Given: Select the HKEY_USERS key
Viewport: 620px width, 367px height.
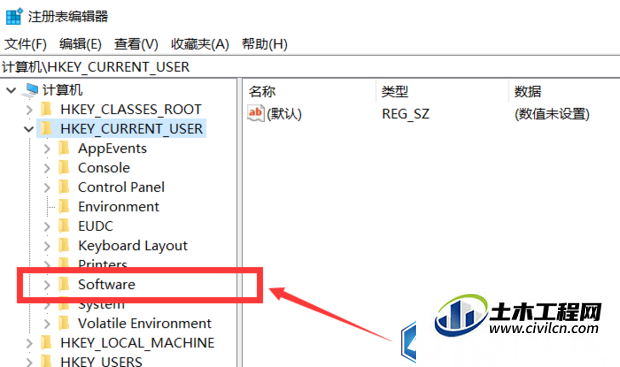Looking at the screenshot, I should coord(101,361).
